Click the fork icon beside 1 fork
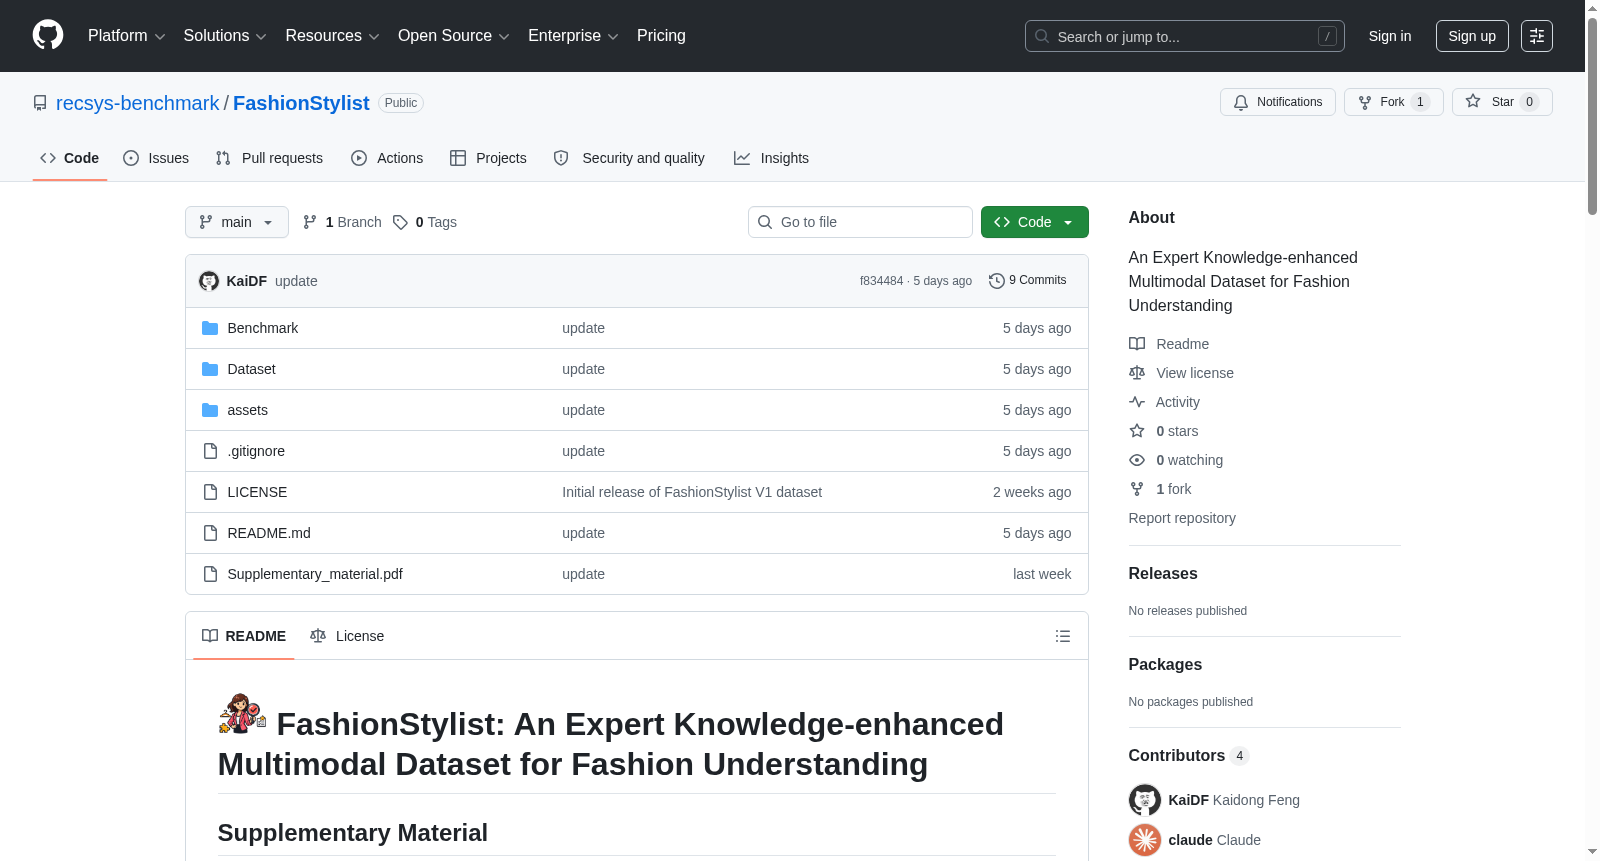The image size is (1600, 861). 1137,489
